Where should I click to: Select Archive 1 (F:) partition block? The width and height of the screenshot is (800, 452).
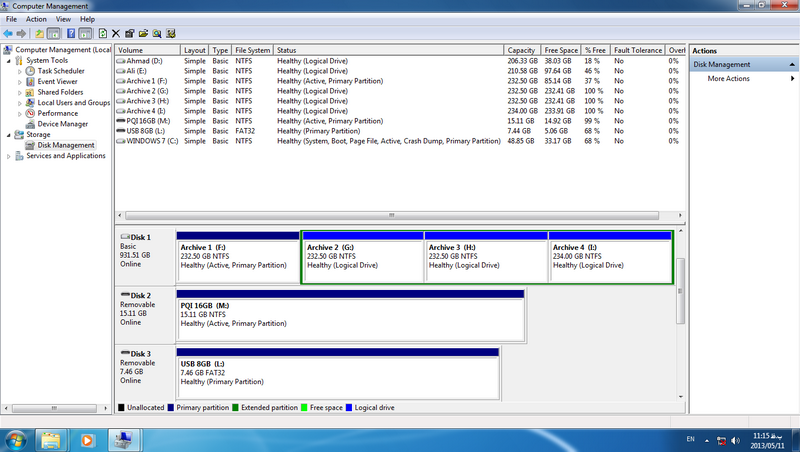click(238, 257)
